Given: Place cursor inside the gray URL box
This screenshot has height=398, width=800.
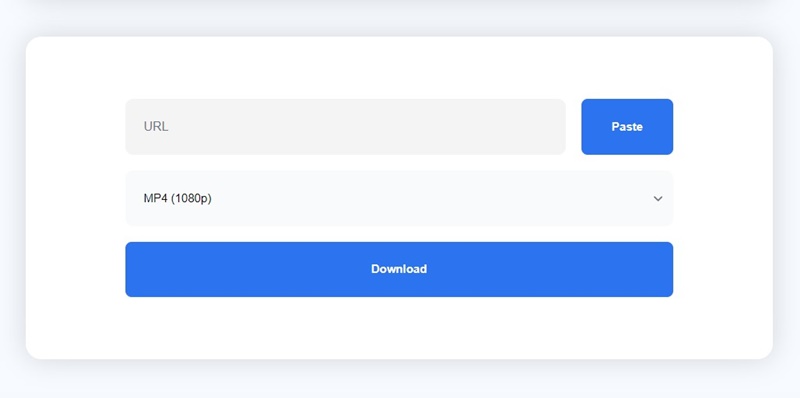Looking at the screenshot, I should coord(345,127).
